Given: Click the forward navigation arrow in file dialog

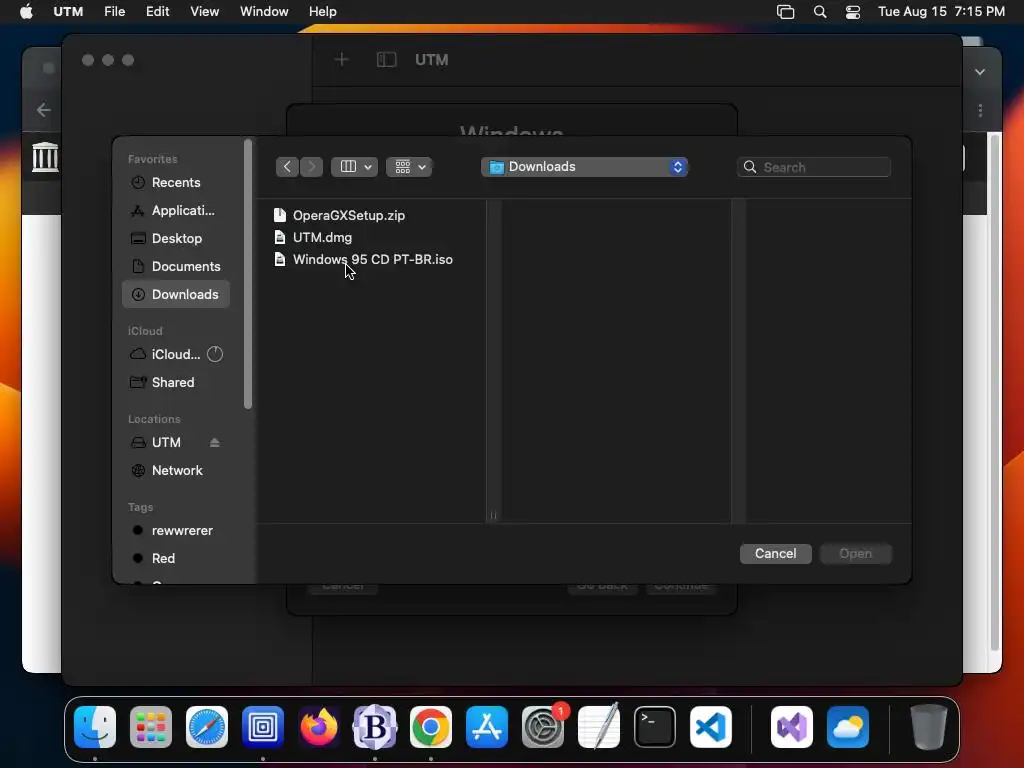Looking at the screenshot, I should pos(312,167).
